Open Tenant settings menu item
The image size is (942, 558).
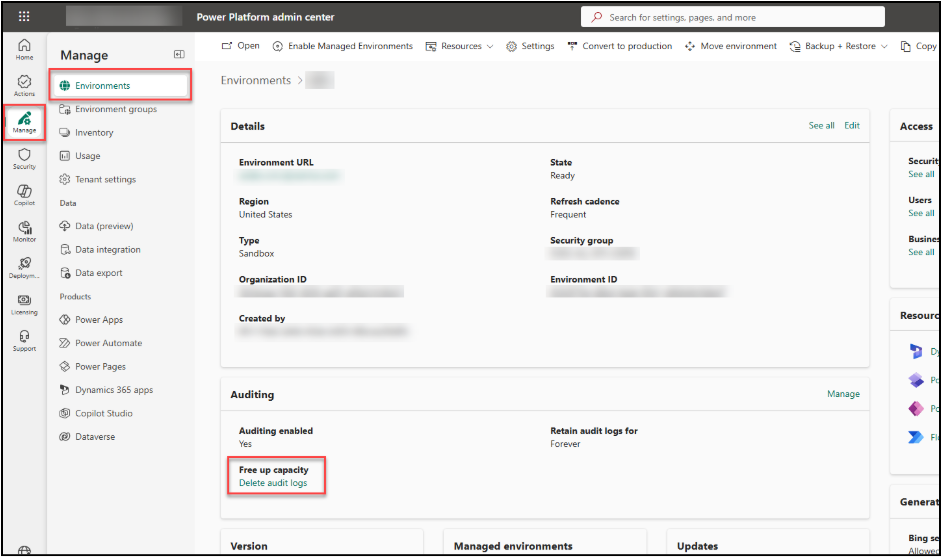[x=105, y=179]
